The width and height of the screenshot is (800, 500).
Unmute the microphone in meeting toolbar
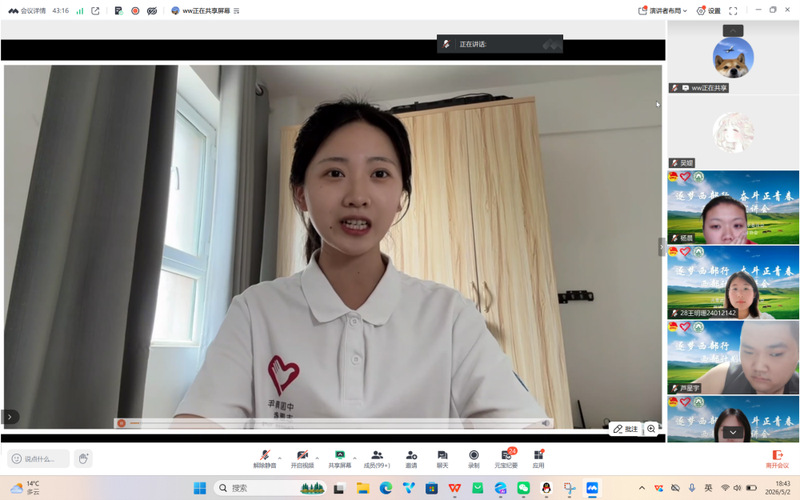265,458
